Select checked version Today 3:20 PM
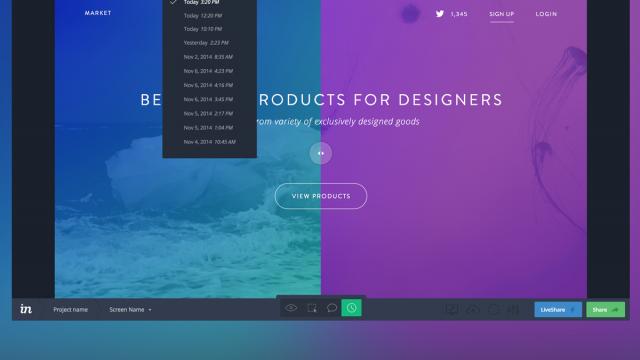The image size is (640, 360). [x=202, y=2]
